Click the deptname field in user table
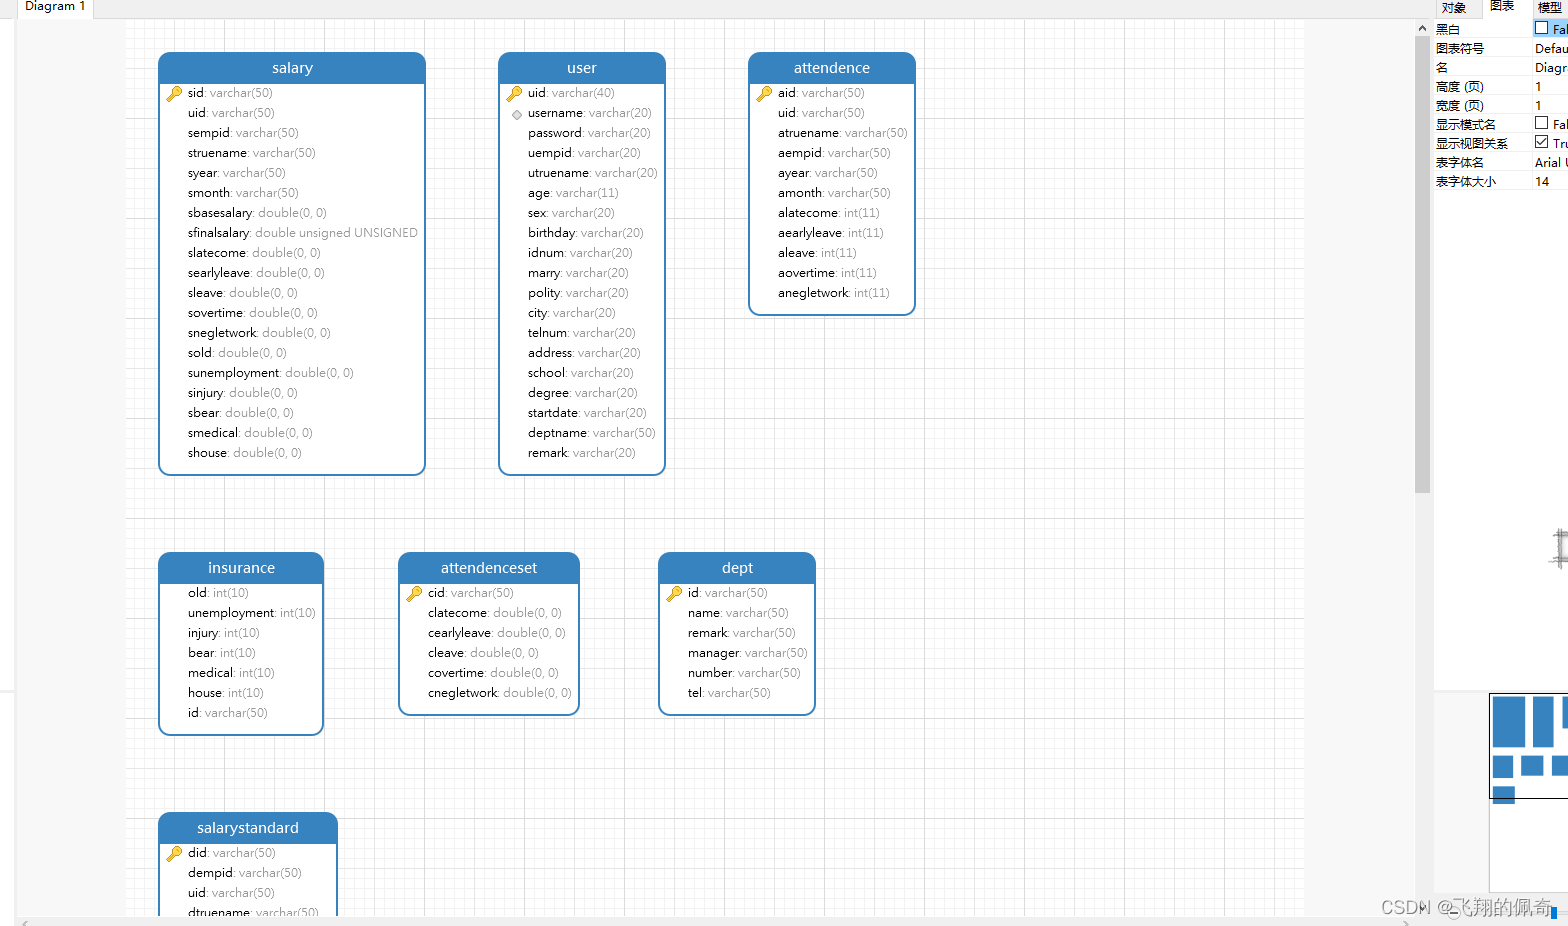The width and height of the screenshot is (1568, 926). pyautogui.click(x=592, y=433)
